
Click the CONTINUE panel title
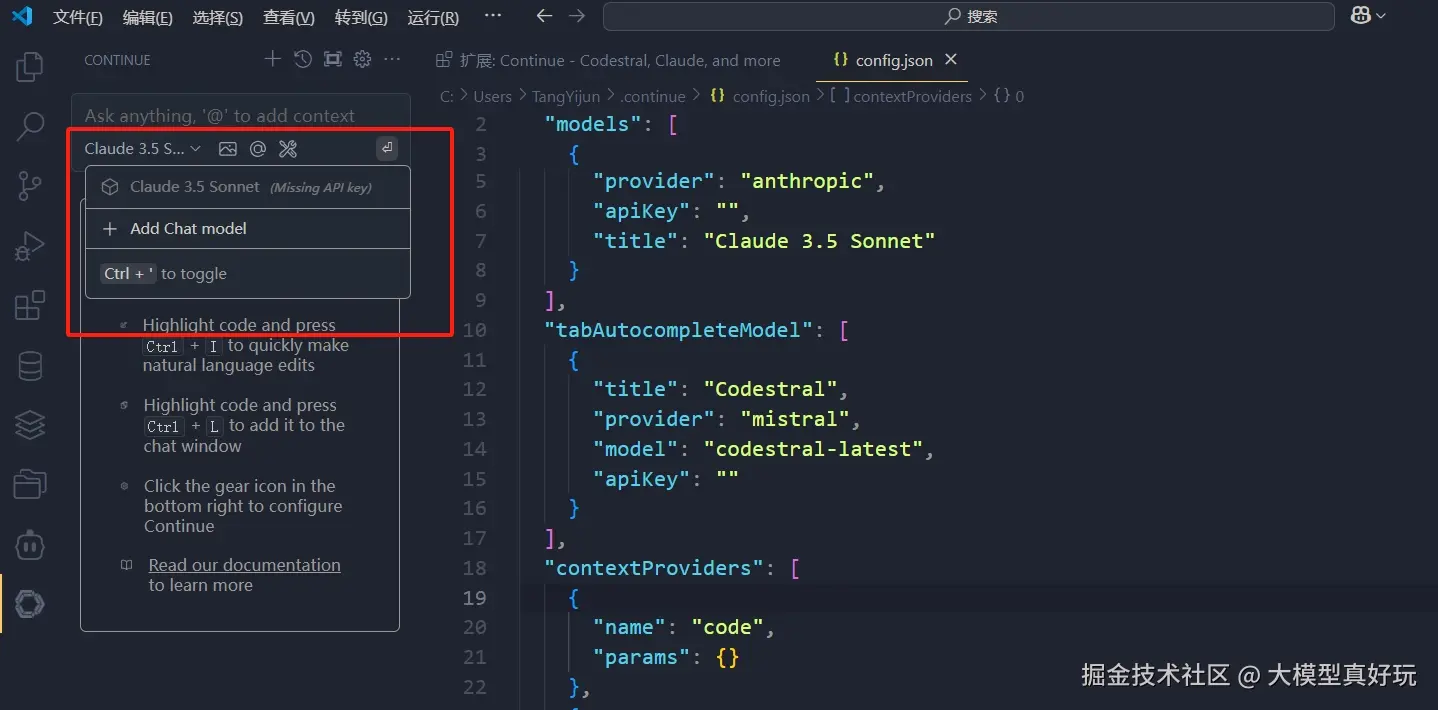point(117,60)
